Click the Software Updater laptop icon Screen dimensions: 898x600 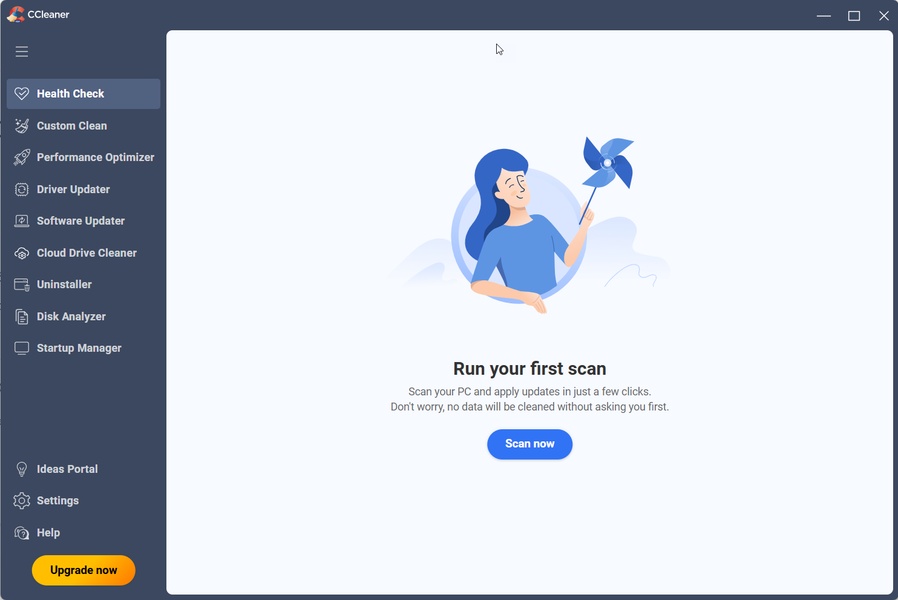(22, 220)
